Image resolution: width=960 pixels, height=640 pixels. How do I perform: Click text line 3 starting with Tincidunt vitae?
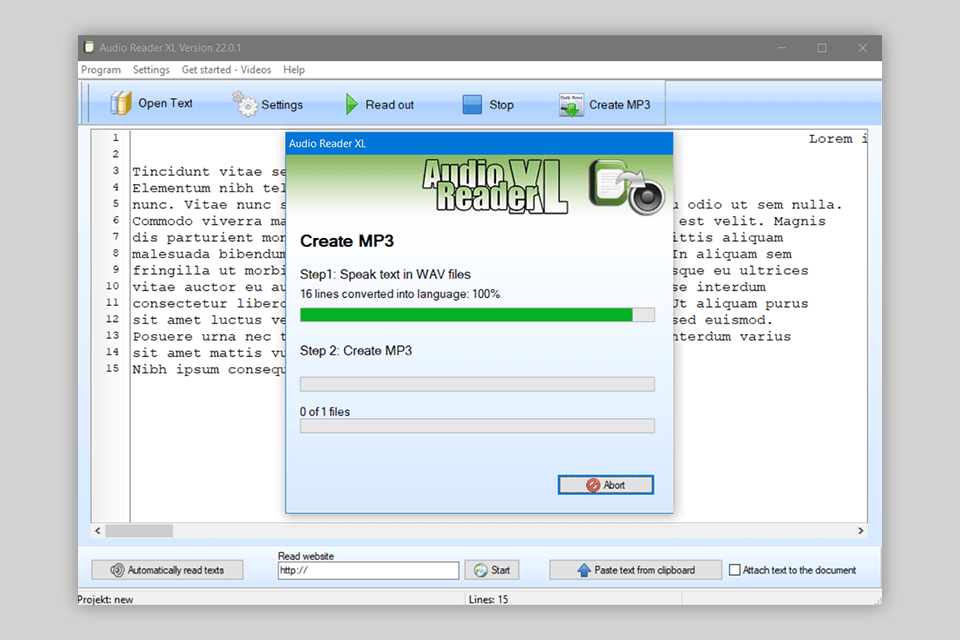(209, 171)
